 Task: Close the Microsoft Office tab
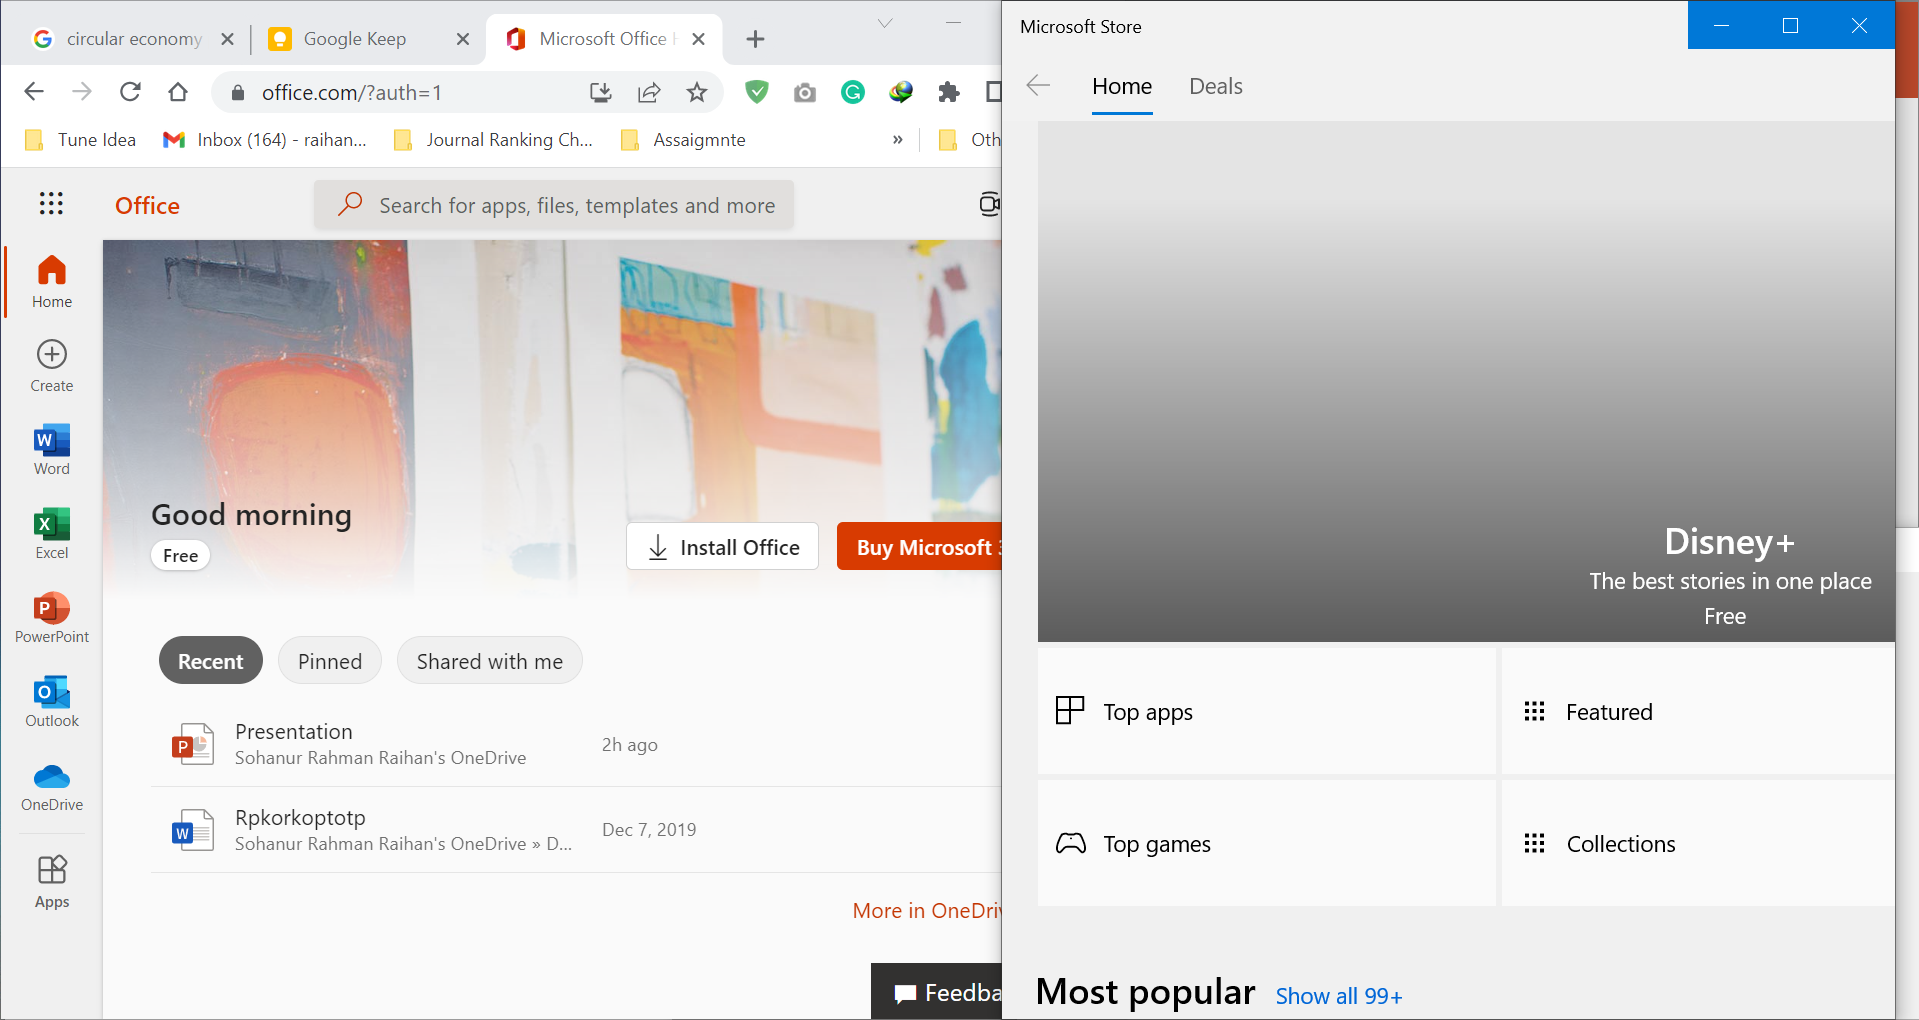tap(699, 39)
